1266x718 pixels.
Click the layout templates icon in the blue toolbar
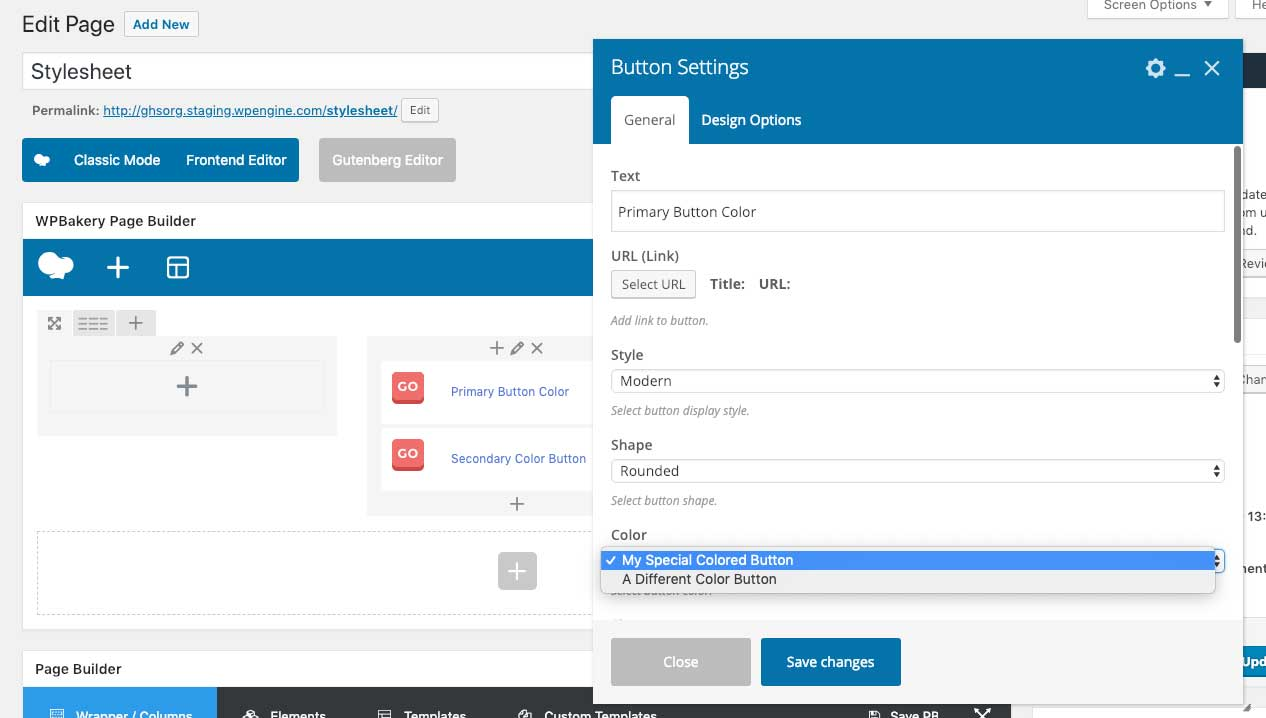coord(177,267)
